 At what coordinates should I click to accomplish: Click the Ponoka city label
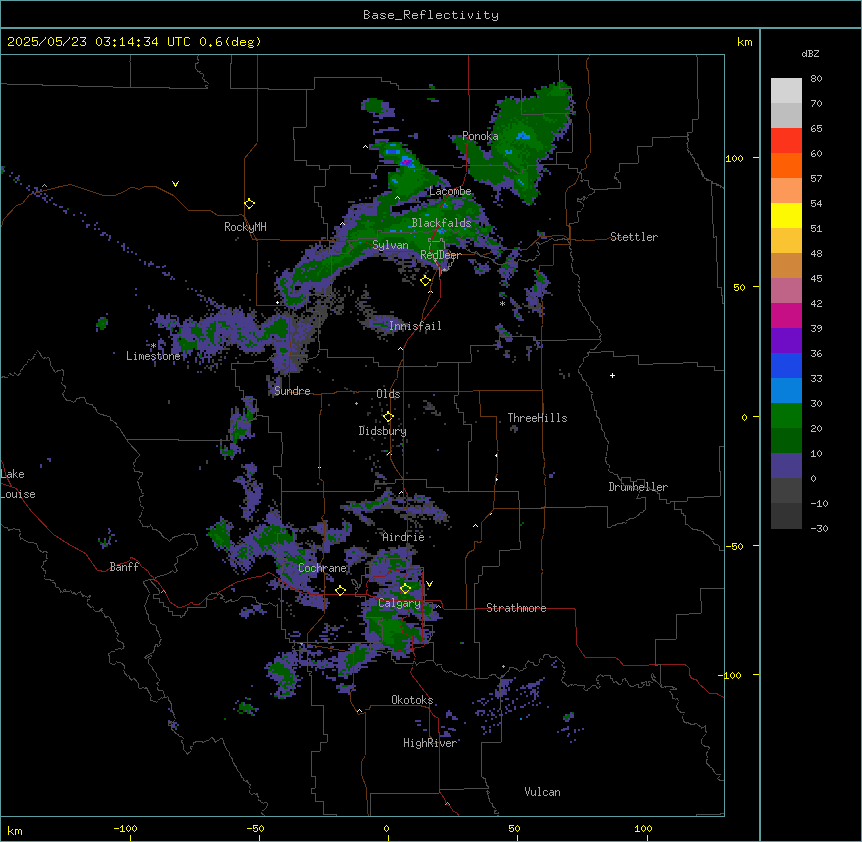[x=480, y=136]
